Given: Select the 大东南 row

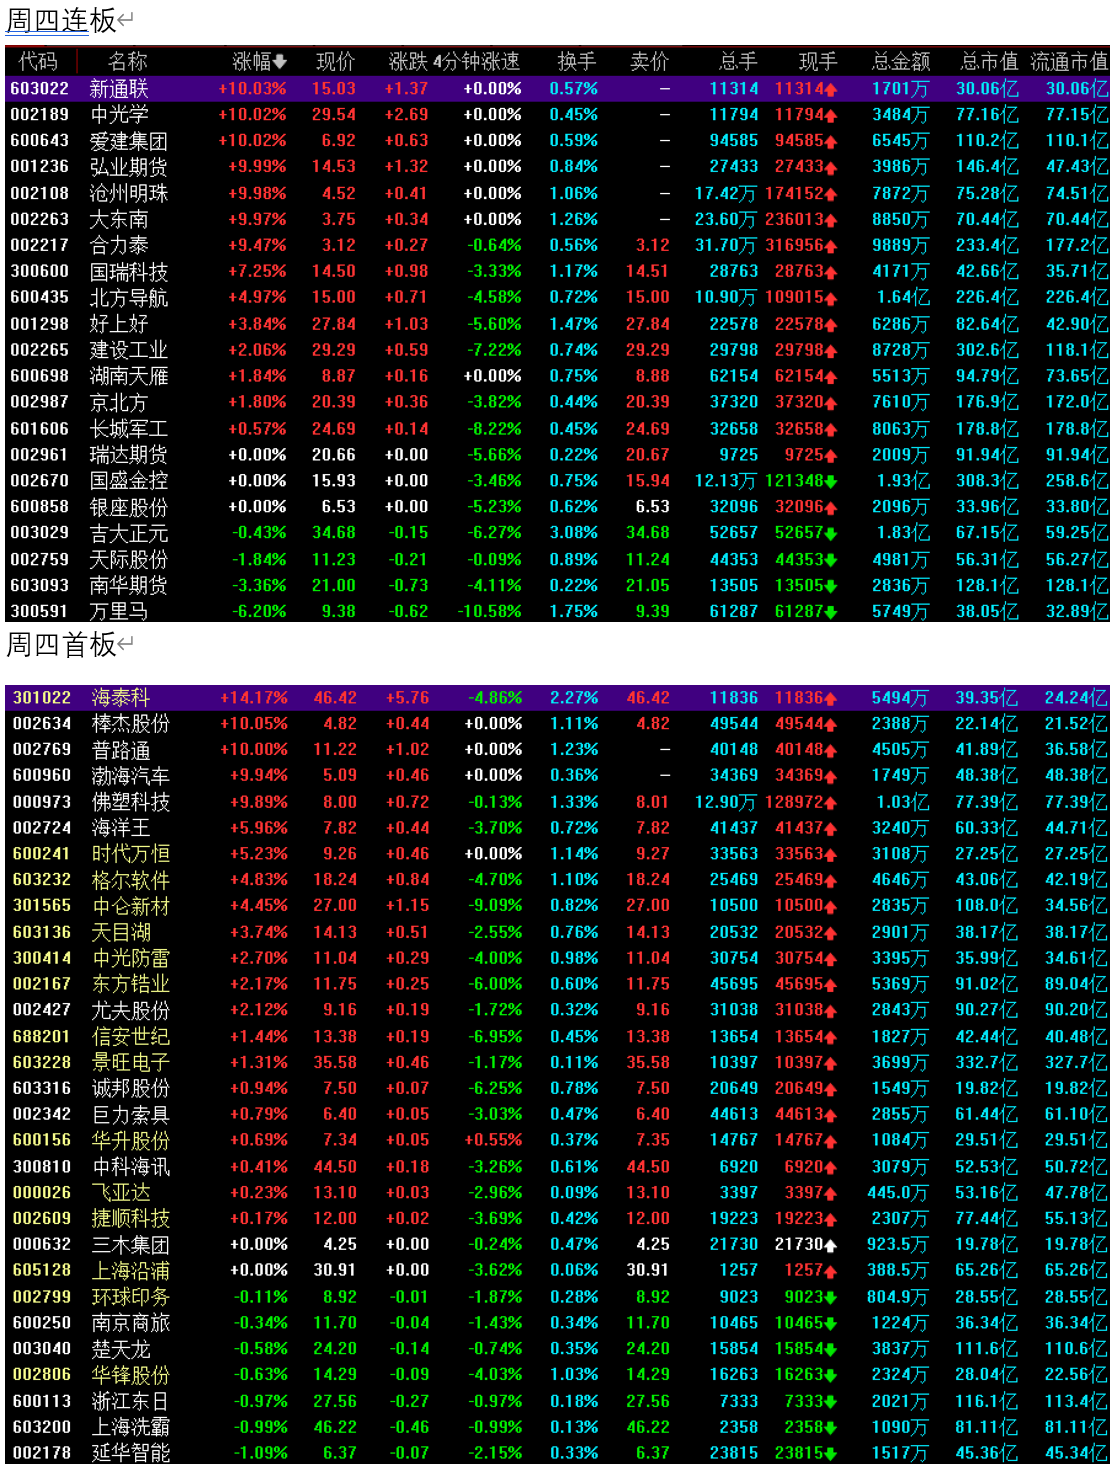Looking at the screenshot, I should pos(557,219).
